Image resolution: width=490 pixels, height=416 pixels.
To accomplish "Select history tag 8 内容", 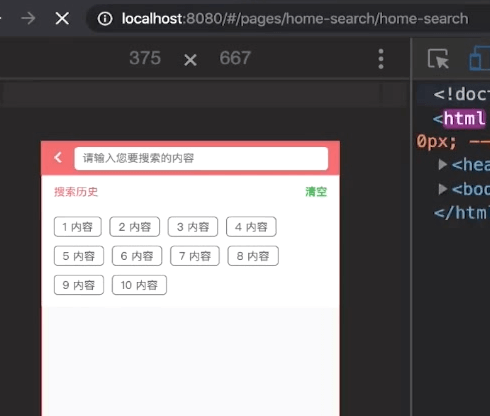I will (x=253, y=256).
